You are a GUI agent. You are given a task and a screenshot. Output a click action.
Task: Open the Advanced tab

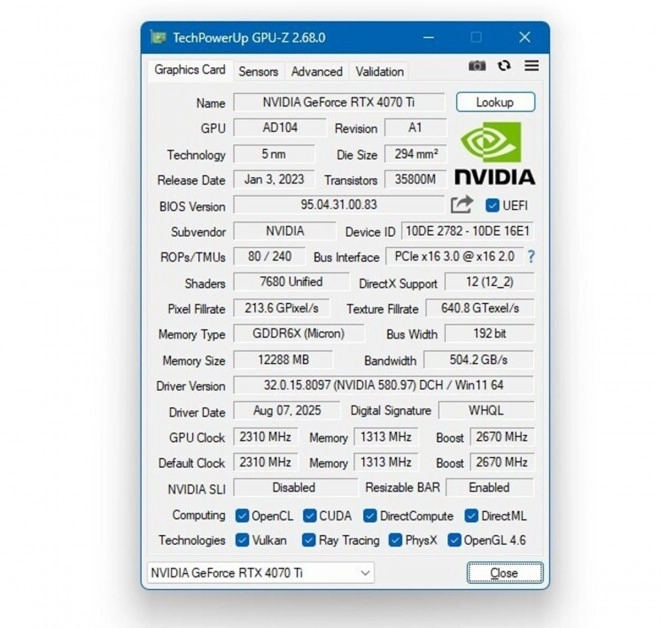317,72
